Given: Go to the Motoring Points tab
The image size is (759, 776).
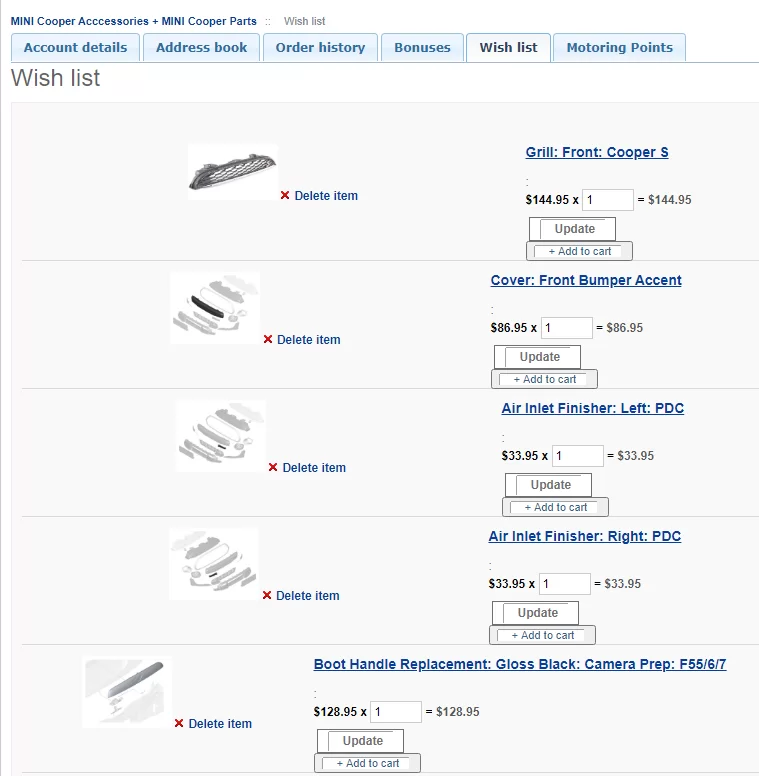Looking at the screenshot, I should coord(619,47).
